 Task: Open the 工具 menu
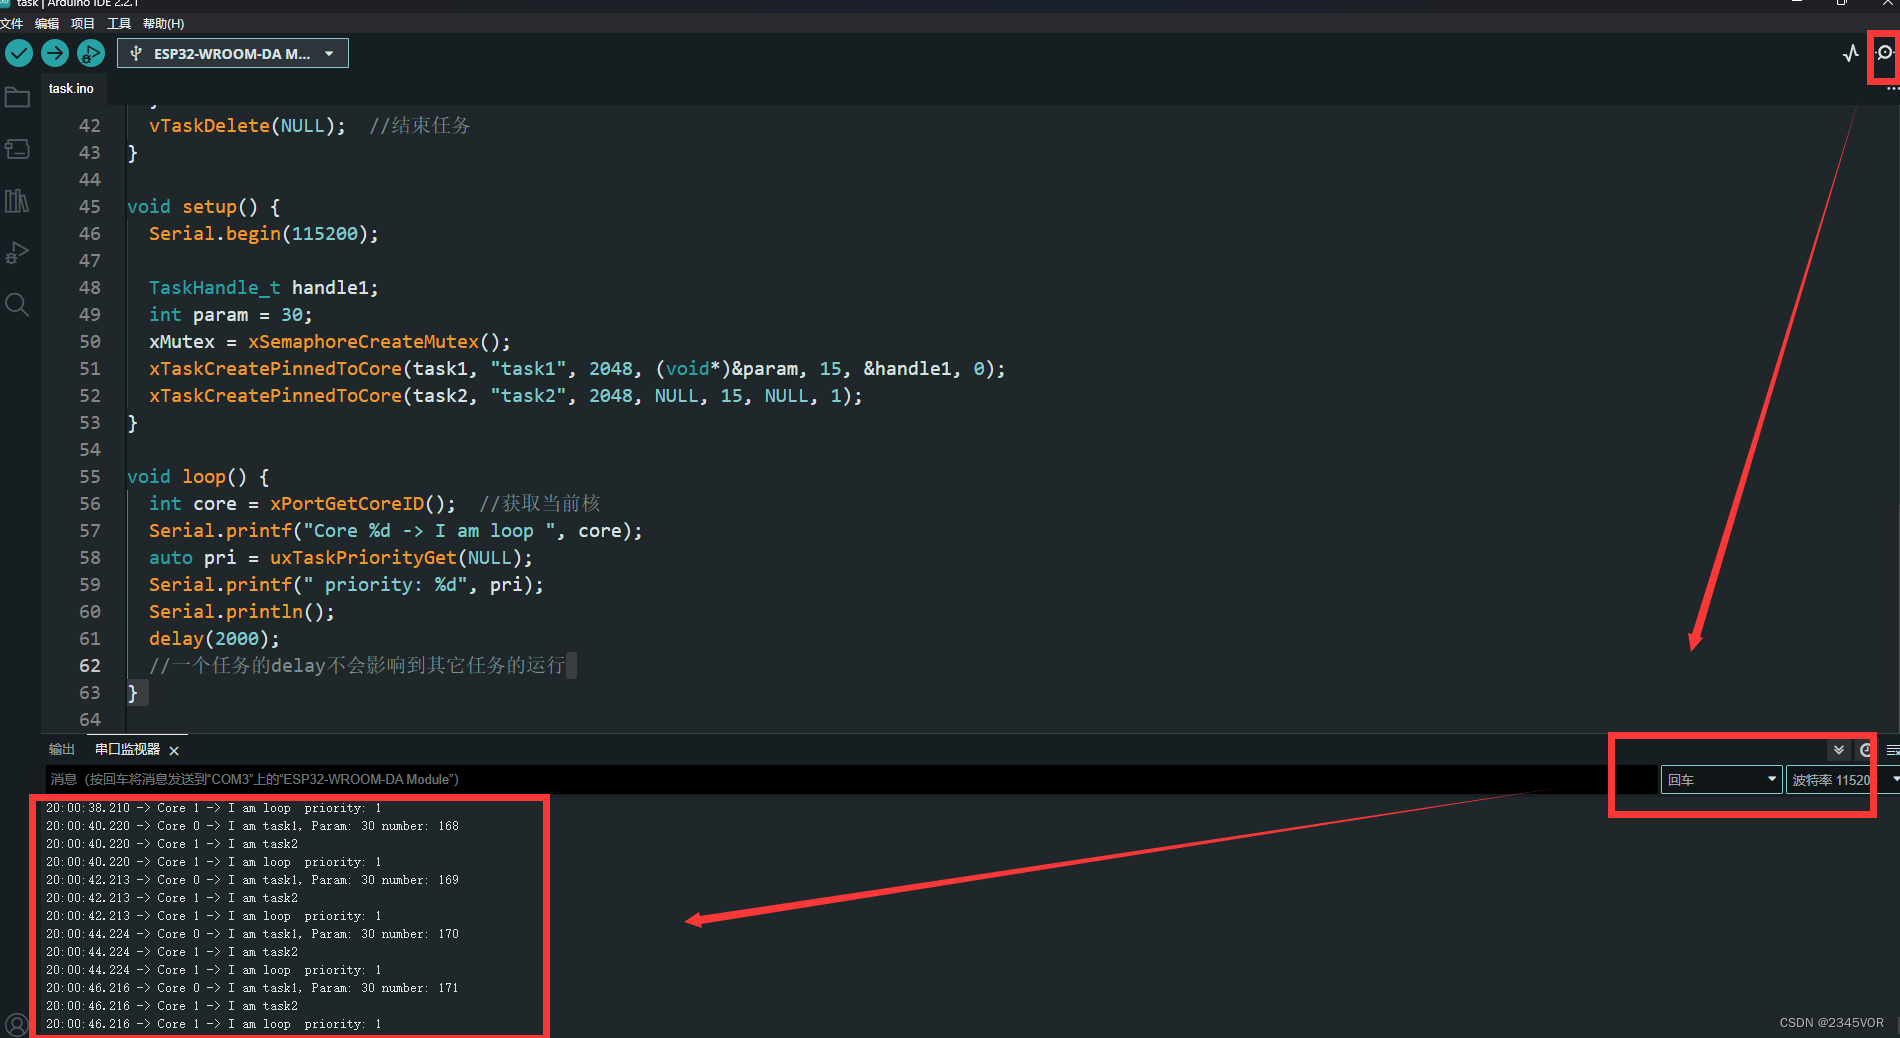(x=119, y=23)
